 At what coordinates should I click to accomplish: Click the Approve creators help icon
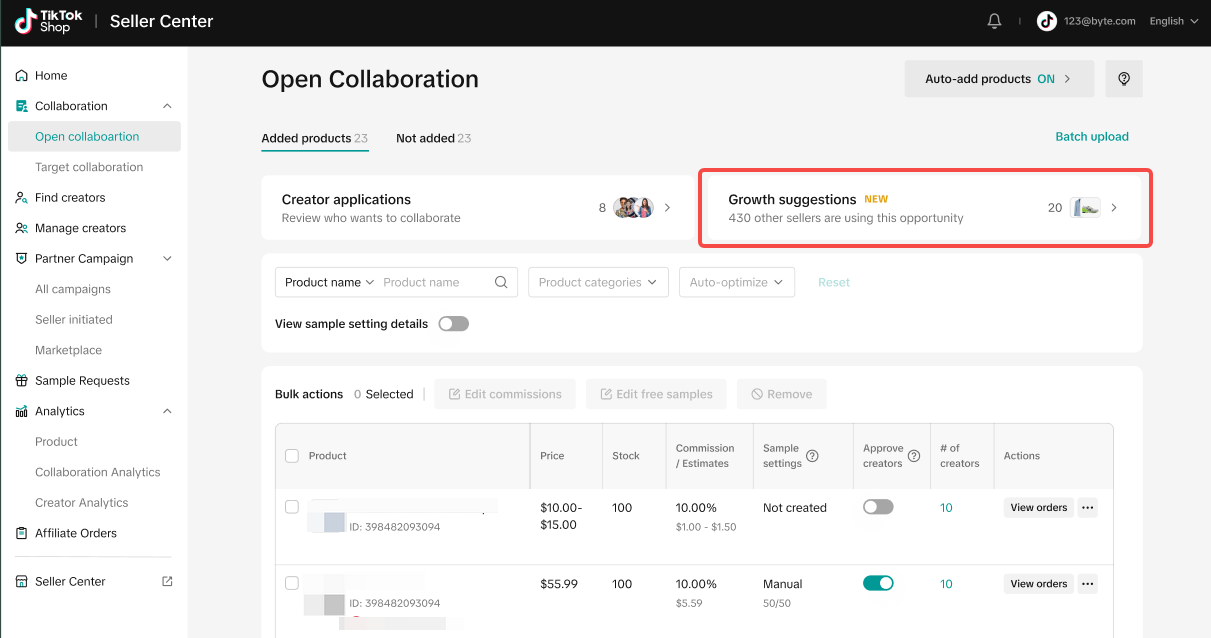pyautogui.click(x=914, y=456)
